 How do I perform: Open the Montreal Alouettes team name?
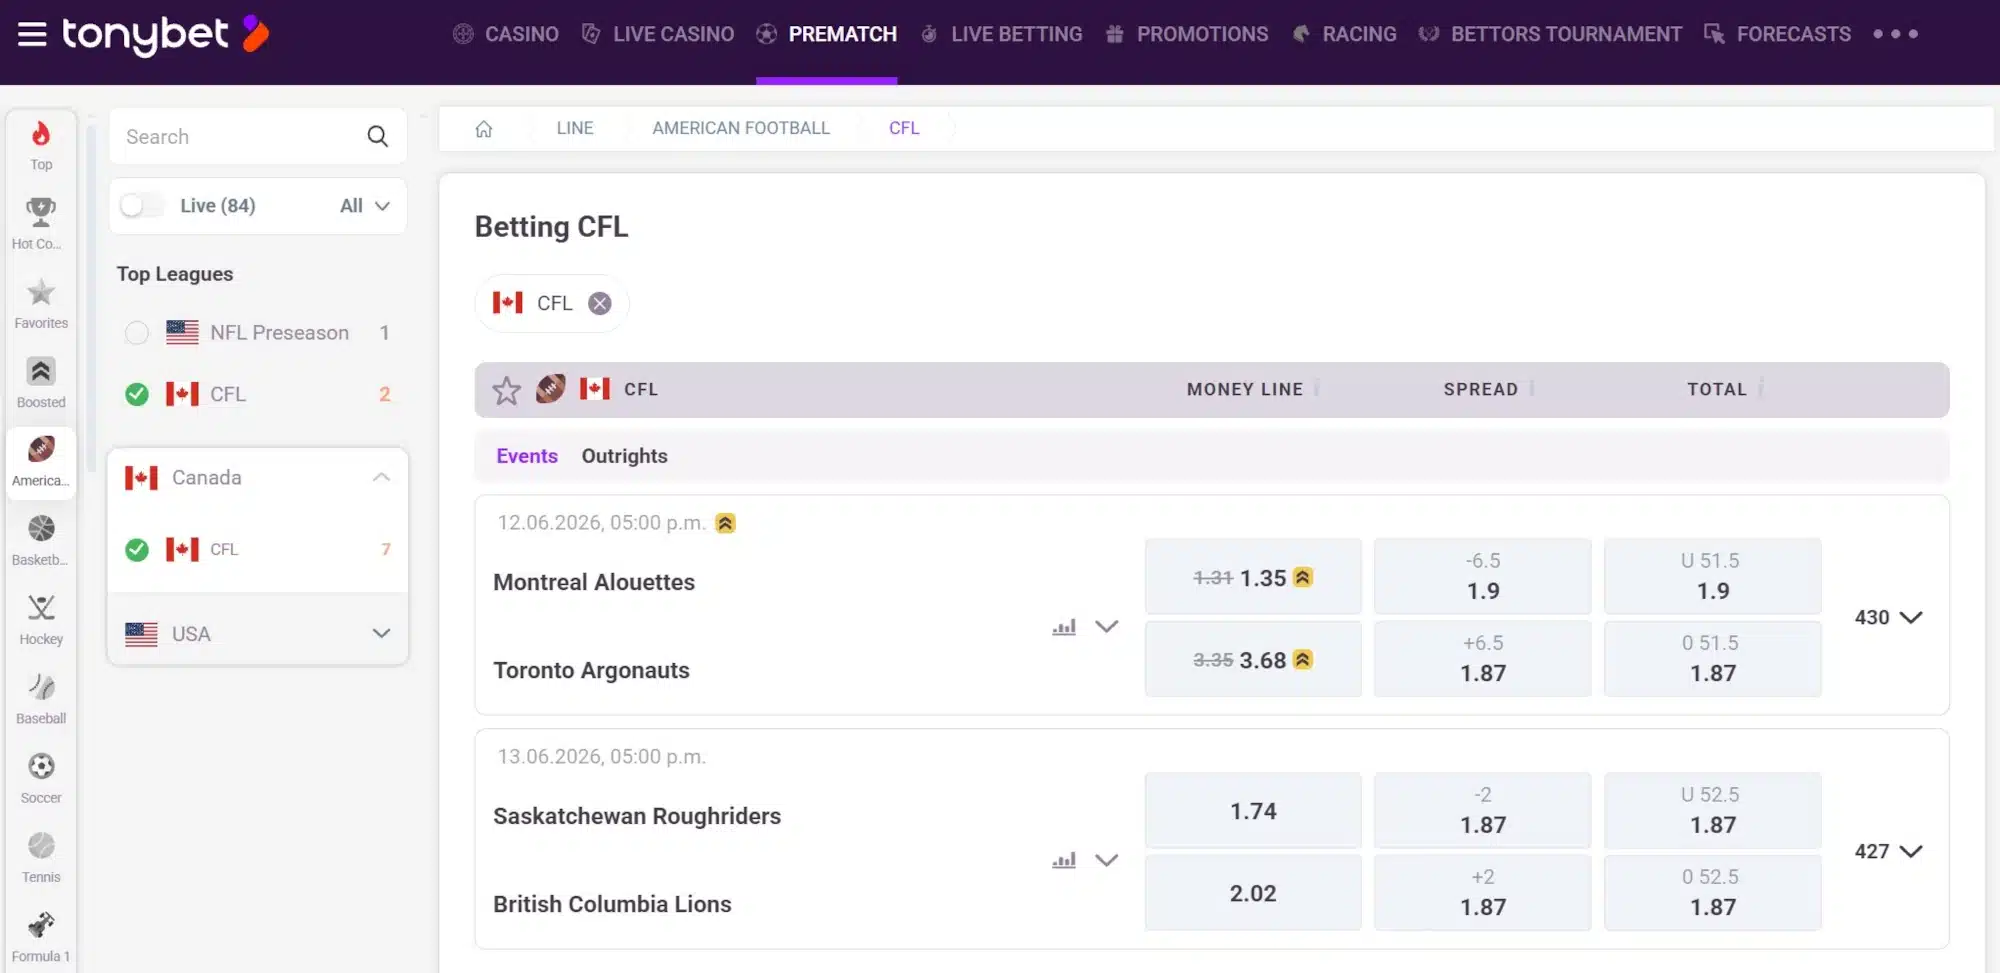[x=594, y=582]
